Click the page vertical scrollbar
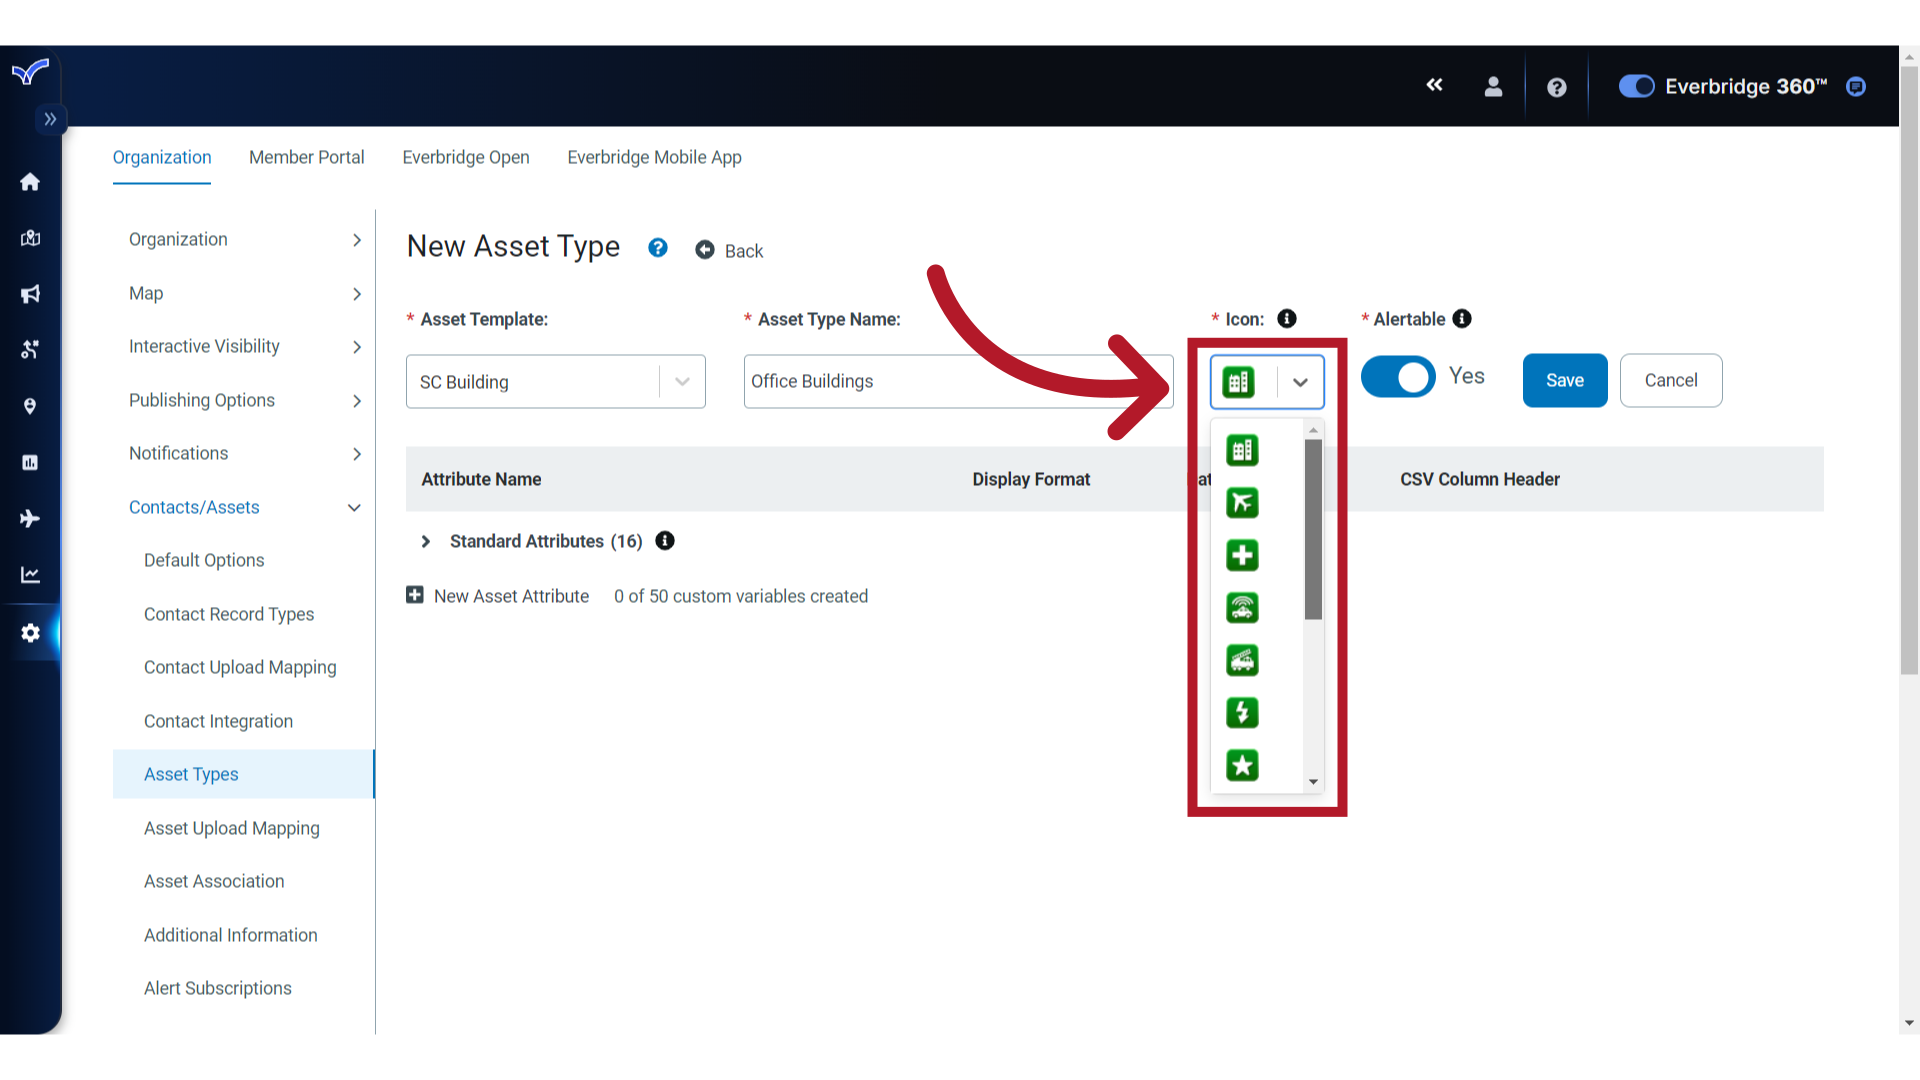The image size is (1920, 1080). [1909, 370]
